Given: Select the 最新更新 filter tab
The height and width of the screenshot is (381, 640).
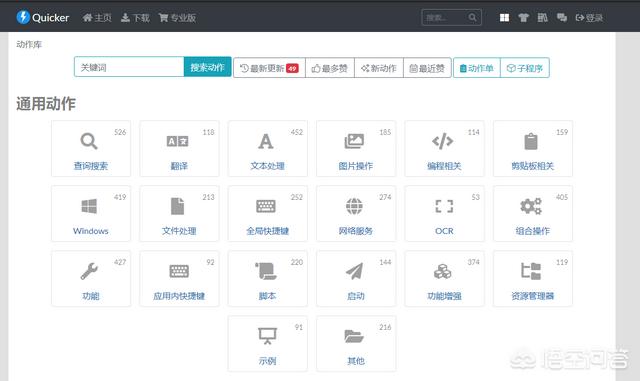Looking at the screenshot, I should (x=269, y=68).
